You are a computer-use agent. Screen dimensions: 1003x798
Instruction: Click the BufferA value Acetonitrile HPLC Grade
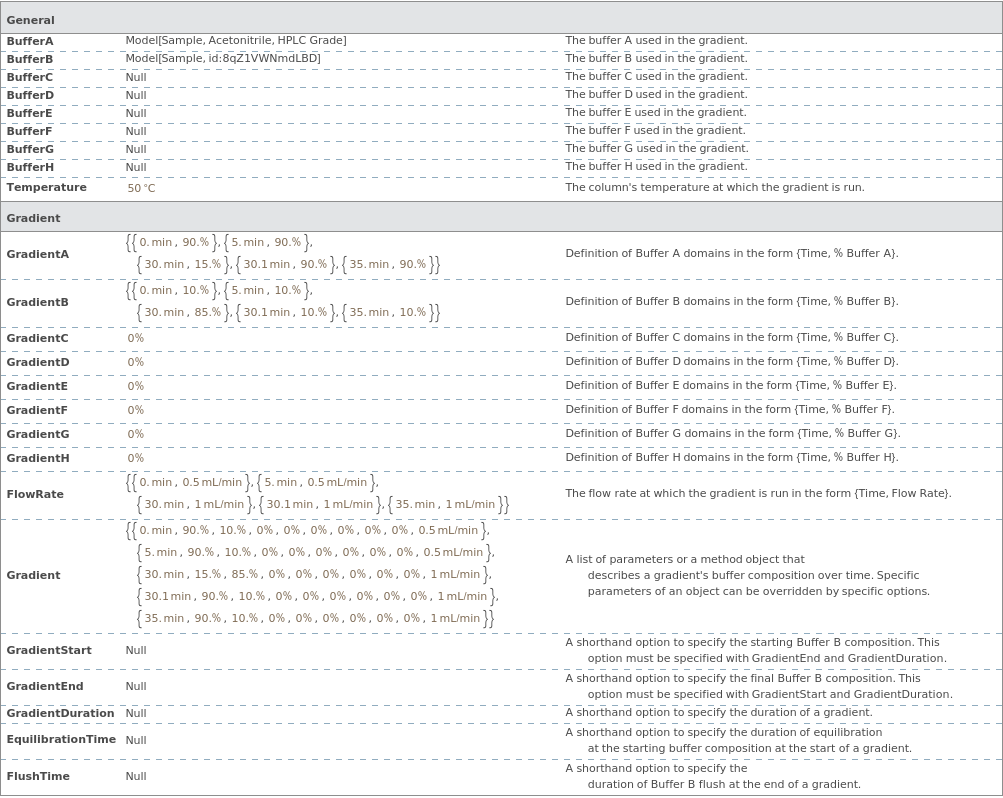[x=235, y=41]
